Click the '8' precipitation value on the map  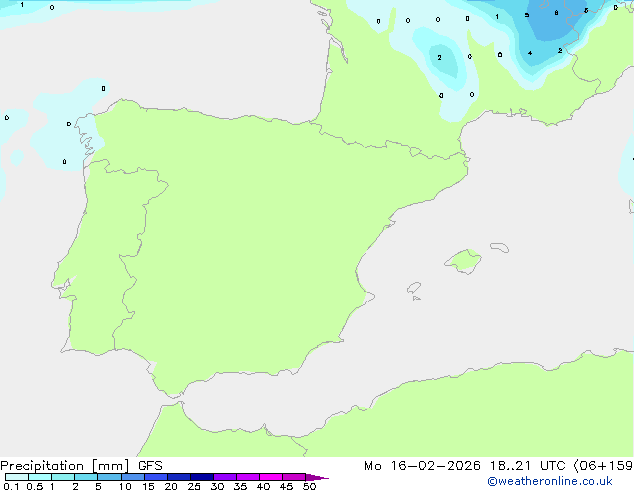(x=556, y=13)
